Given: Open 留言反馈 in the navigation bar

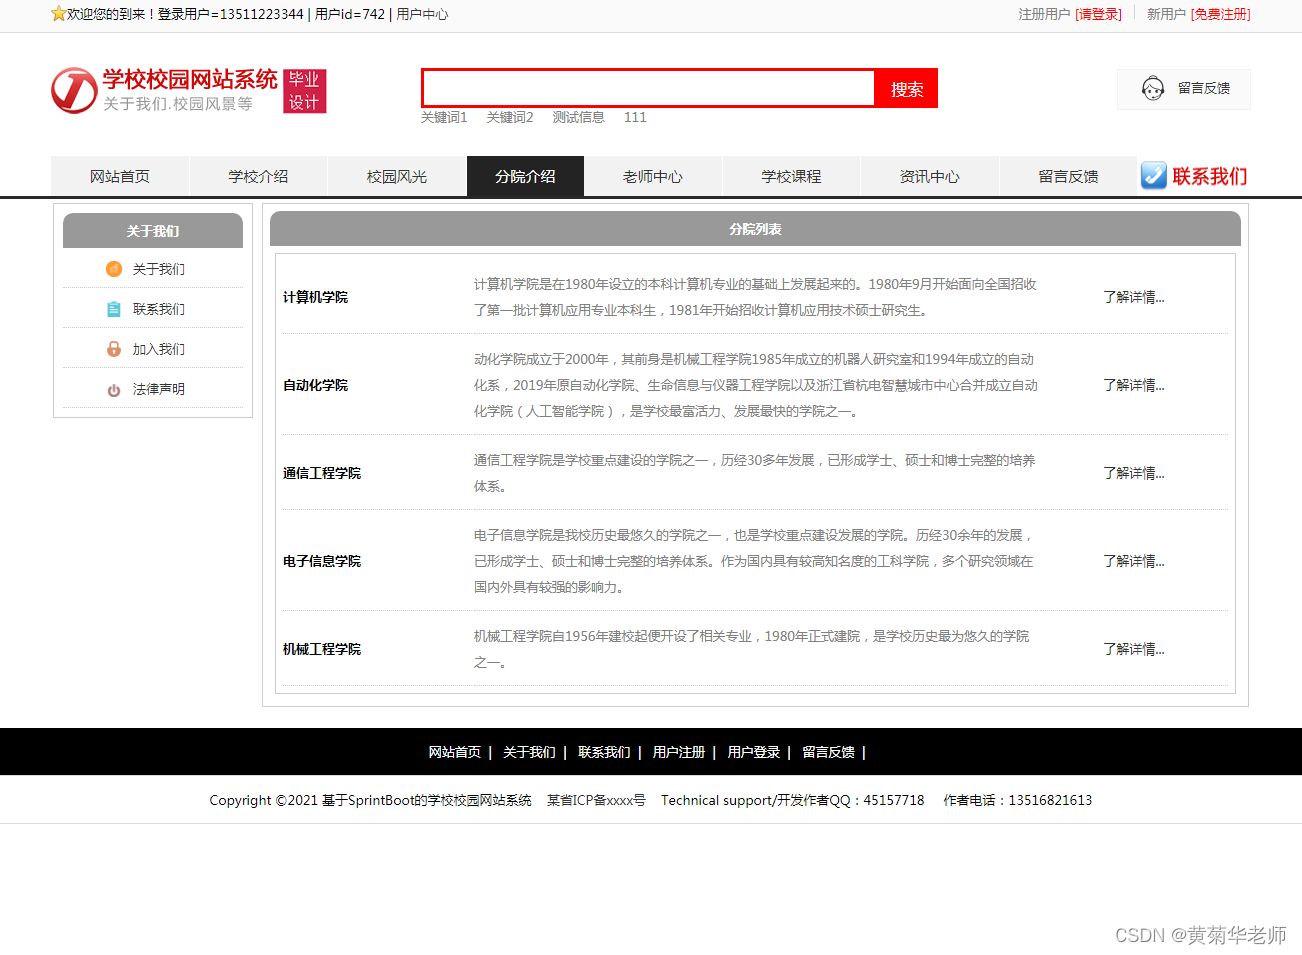Looking at the screenshot, I should point(1068,176).
